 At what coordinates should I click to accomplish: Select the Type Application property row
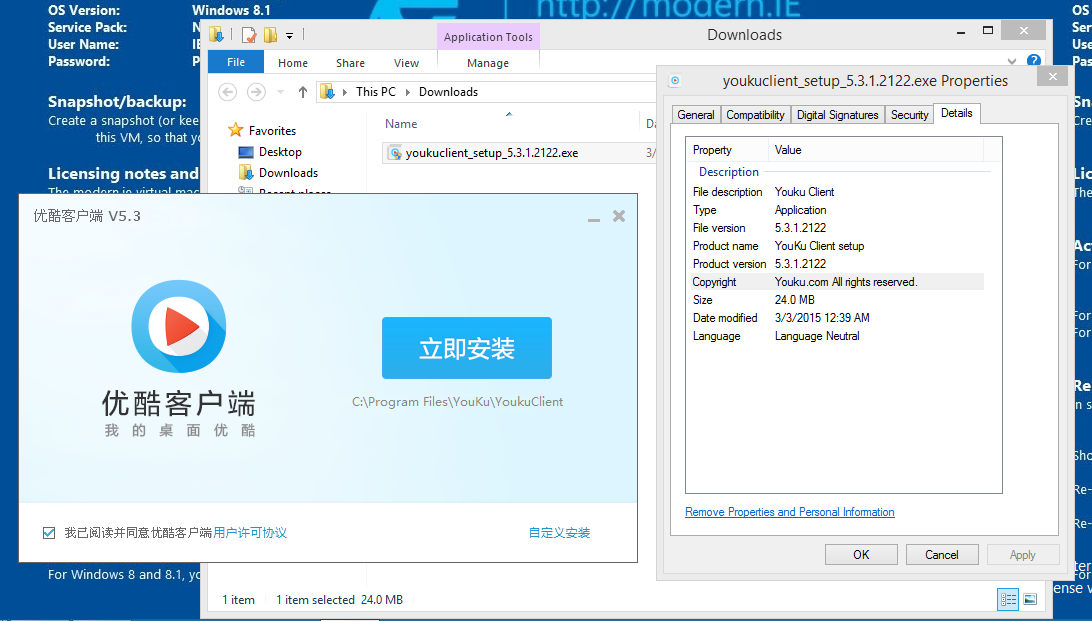point(836,210)
